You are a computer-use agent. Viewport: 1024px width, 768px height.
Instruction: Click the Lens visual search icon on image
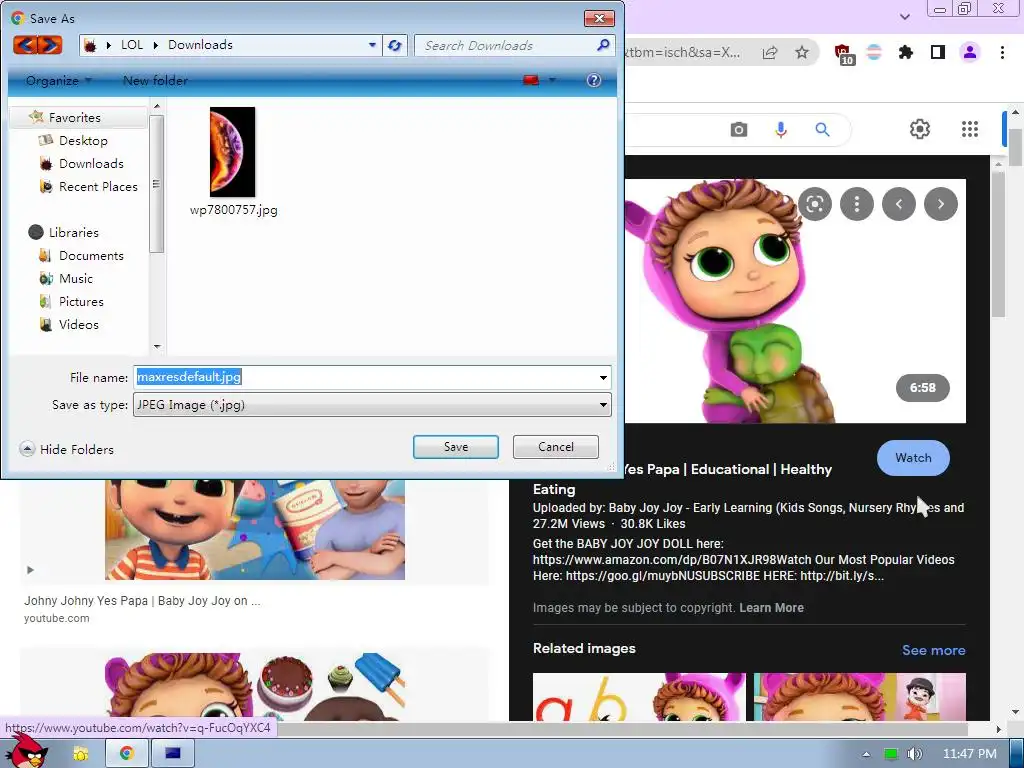coord(815,204)
